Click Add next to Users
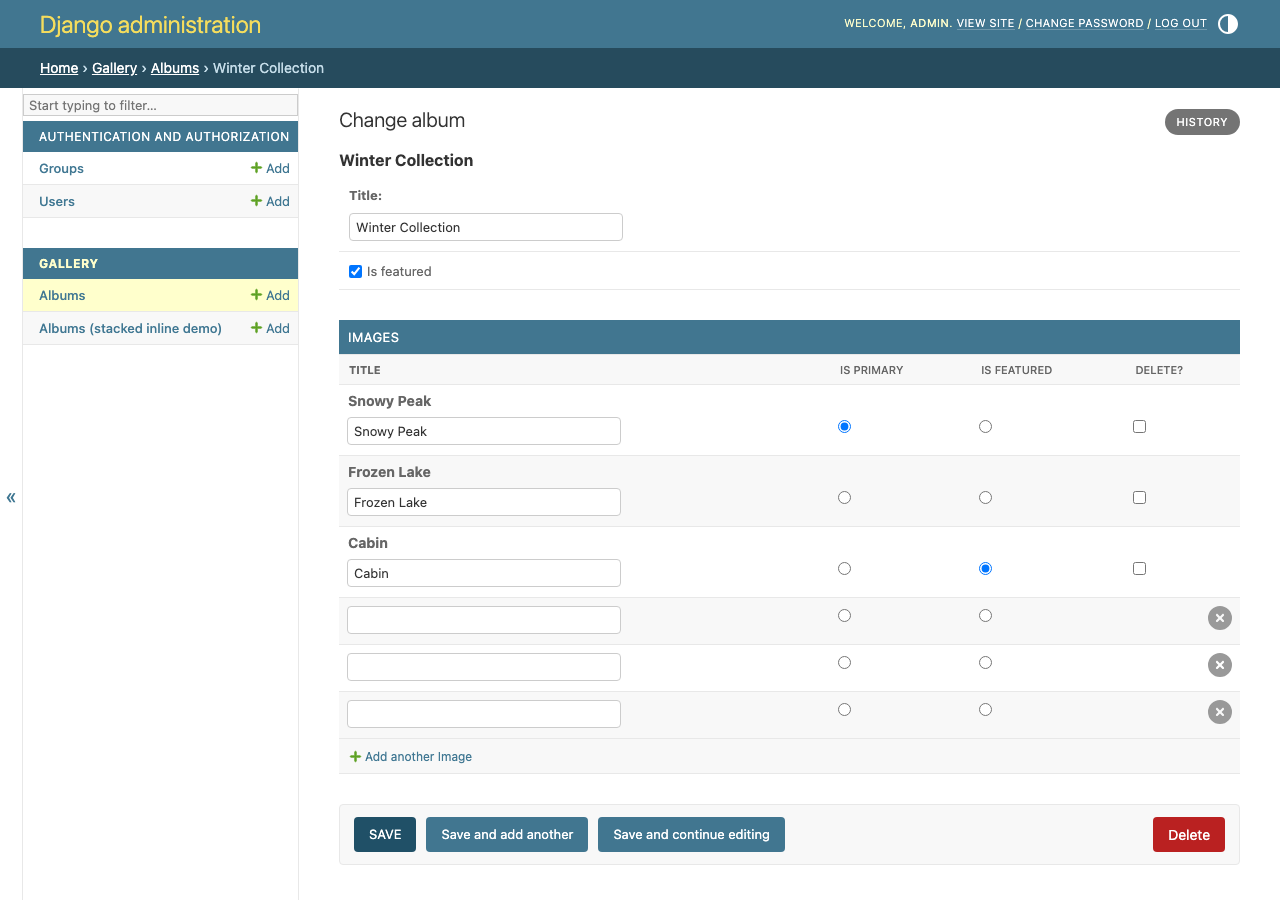 click(x=270, y=201)
